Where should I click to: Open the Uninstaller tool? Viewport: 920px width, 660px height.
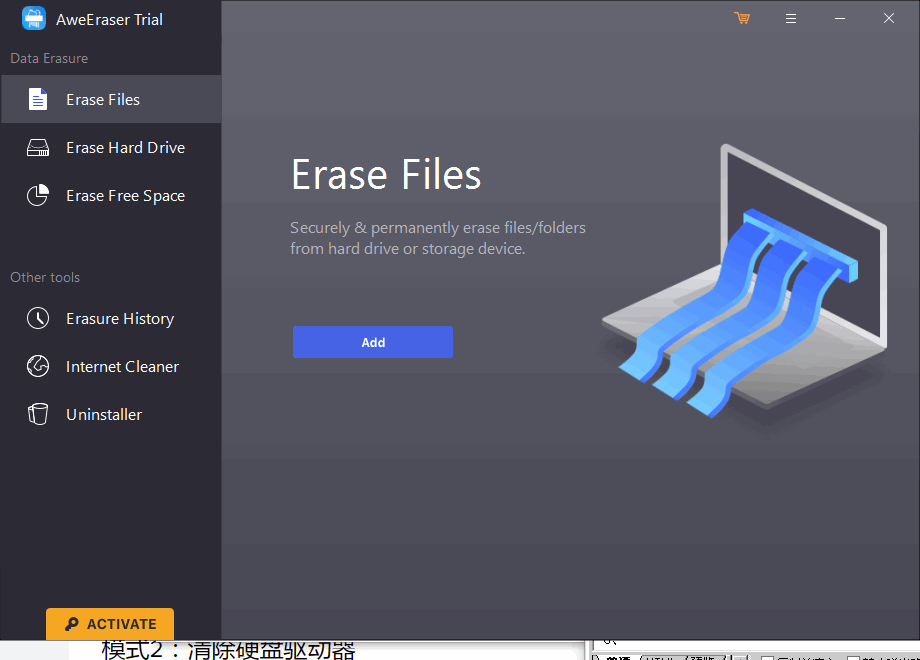pos(111,414)
